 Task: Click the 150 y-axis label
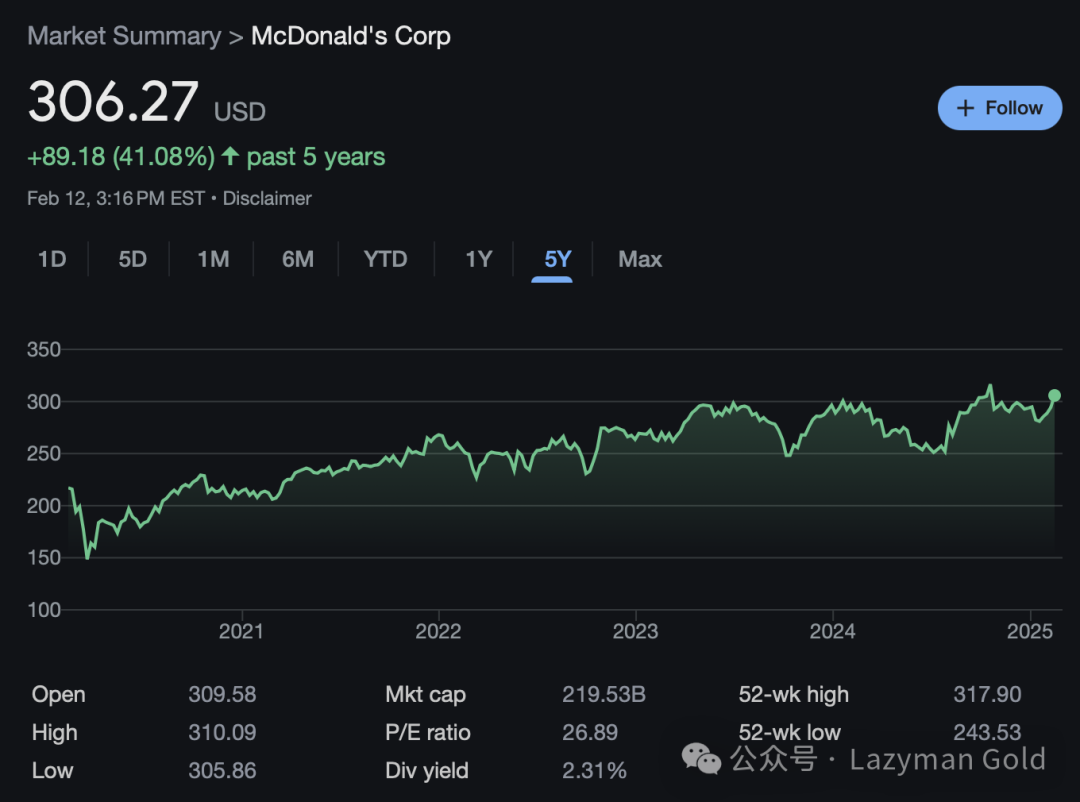click(44, 557)
